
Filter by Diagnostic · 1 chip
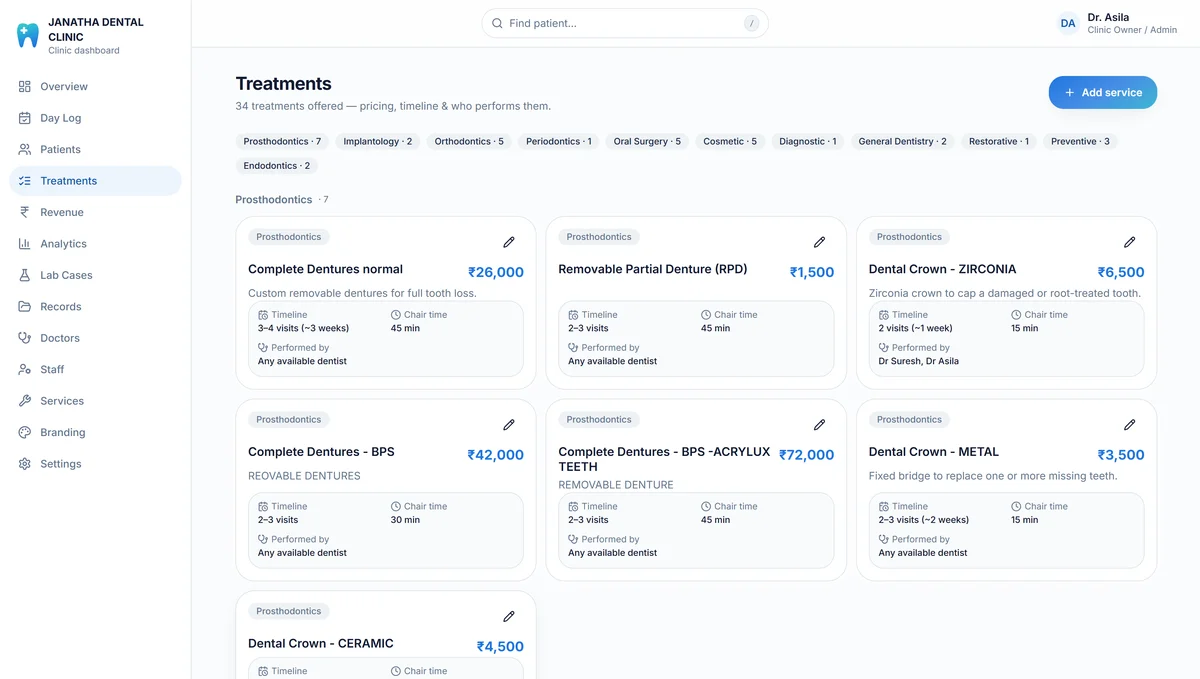[x=808, y=142]
